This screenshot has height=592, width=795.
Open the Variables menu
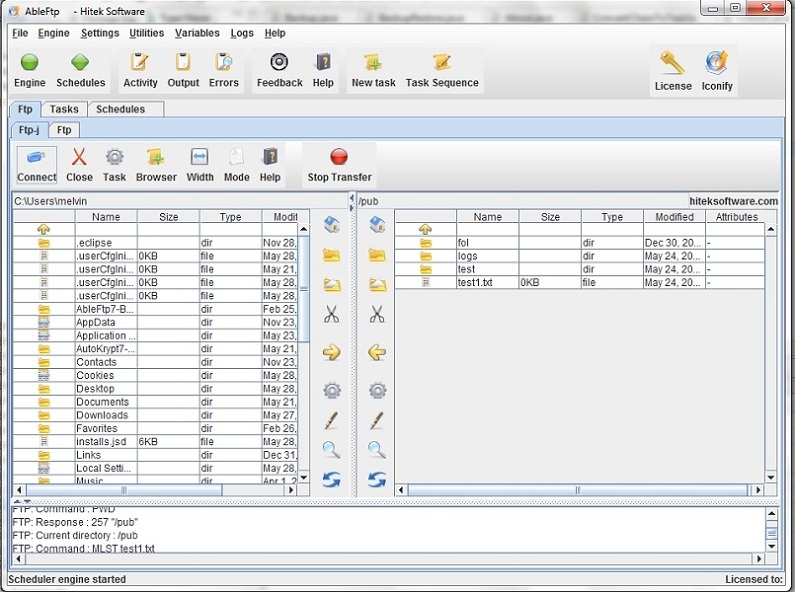[197, 33]
